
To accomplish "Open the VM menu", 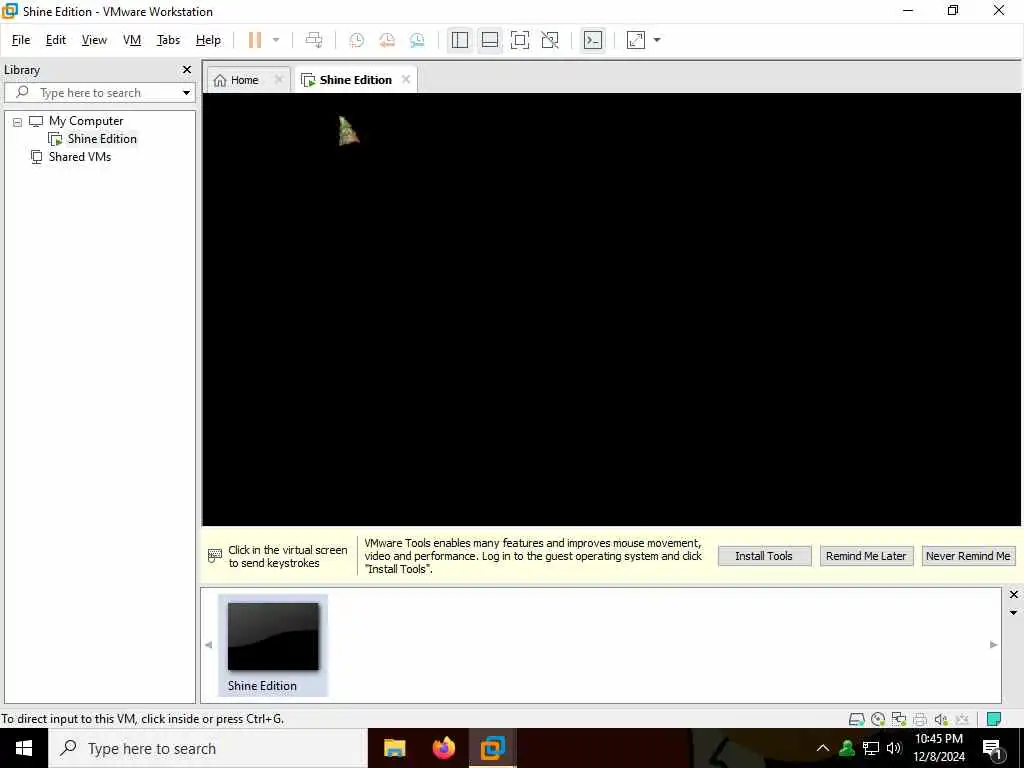I will point(132,40).
